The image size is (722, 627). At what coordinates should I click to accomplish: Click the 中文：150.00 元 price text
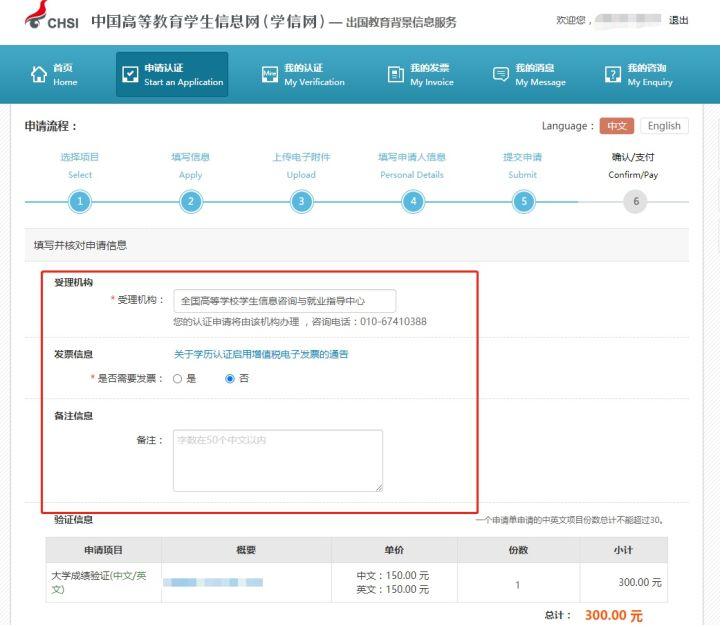pyautogui.click(x=393, y=575)
